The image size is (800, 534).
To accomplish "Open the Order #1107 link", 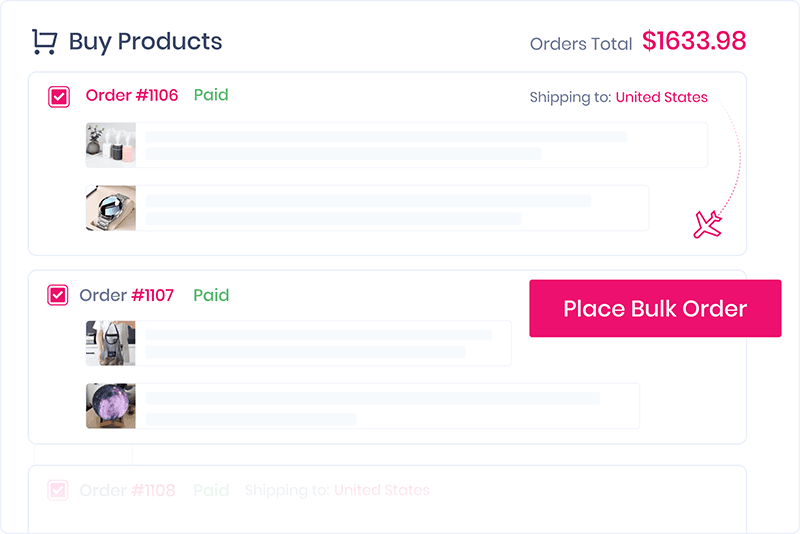I will click(x=127, y=295).
